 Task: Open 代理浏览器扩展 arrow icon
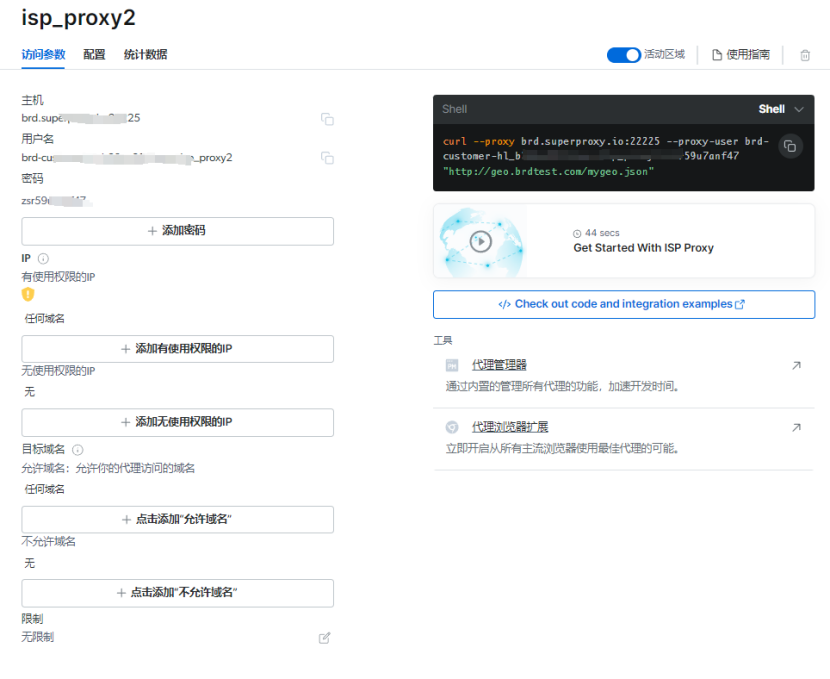(x=796, y=427)
